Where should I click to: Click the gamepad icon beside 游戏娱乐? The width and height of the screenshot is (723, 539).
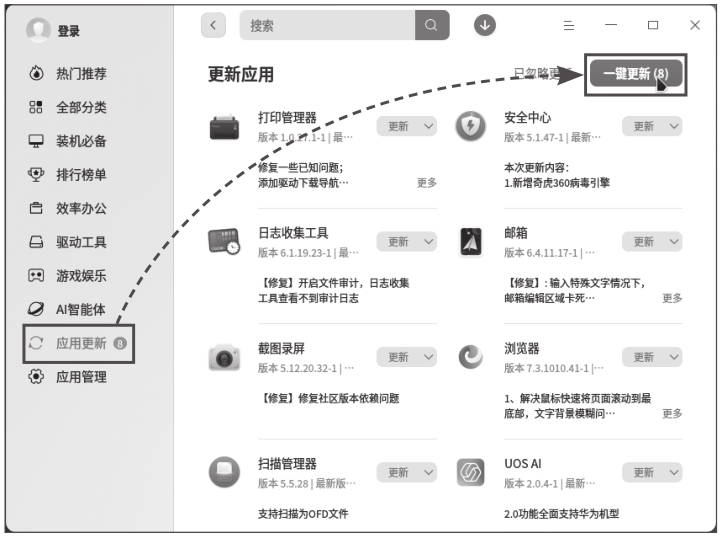pos(36,276)
